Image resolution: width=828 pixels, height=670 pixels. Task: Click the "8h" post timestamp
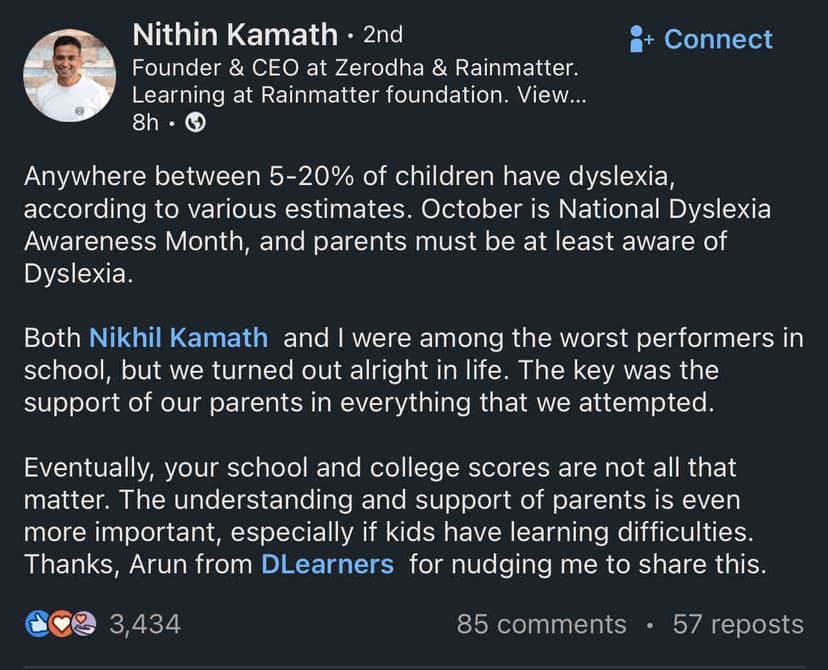148,122
